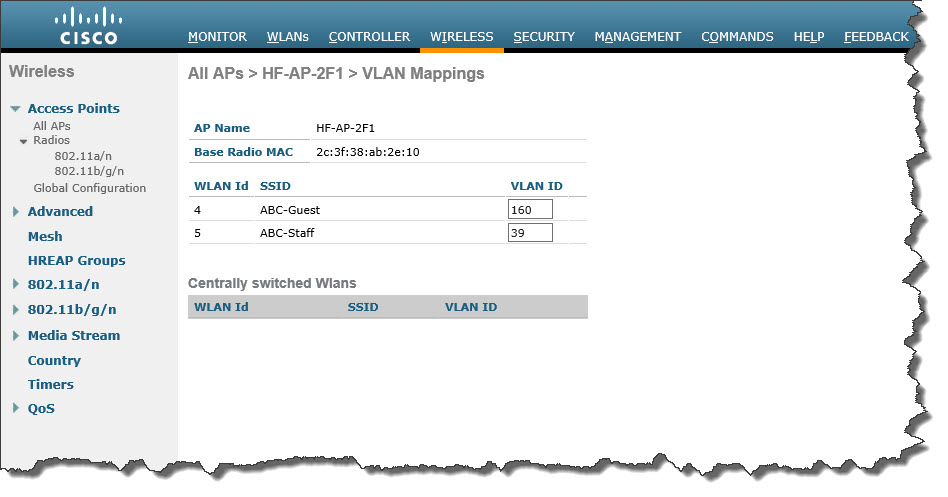This screenshot has width=948, height=497.
Task: Open the SECURITY menu
Action: (544, 37)
